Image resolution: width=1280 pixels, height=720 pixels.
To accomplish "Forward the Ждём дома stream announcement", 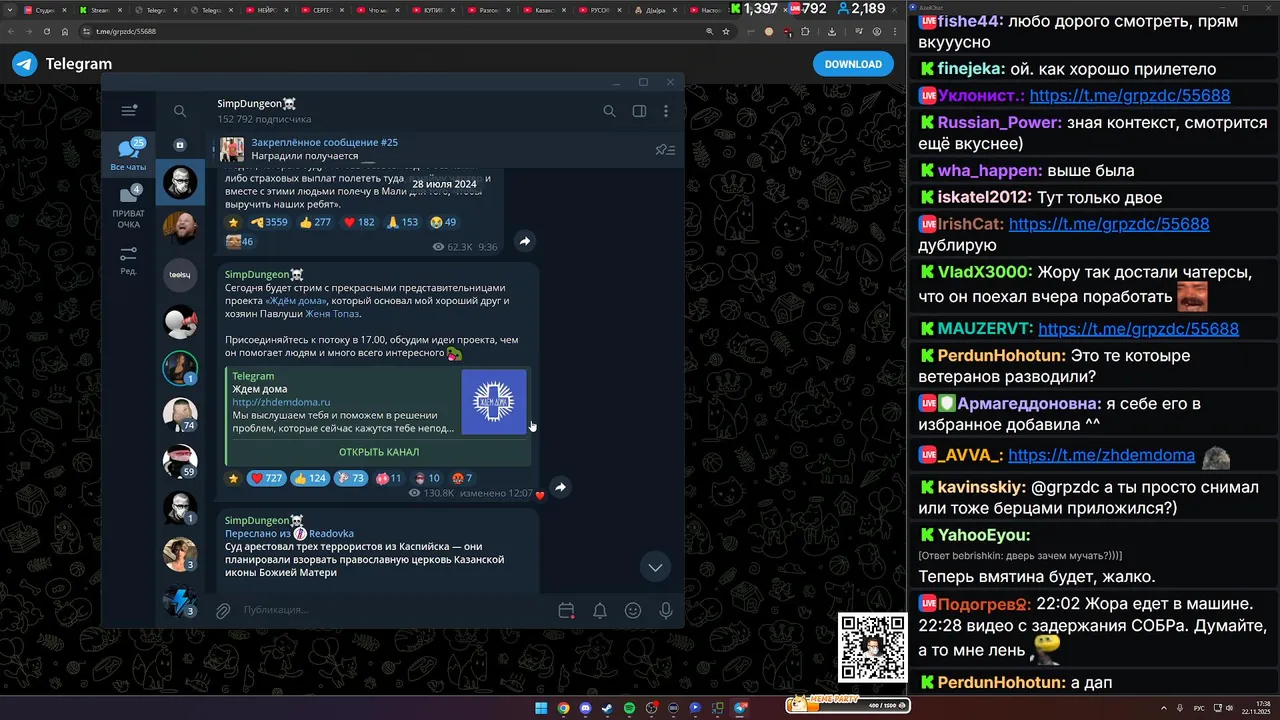I will [560, 487].
